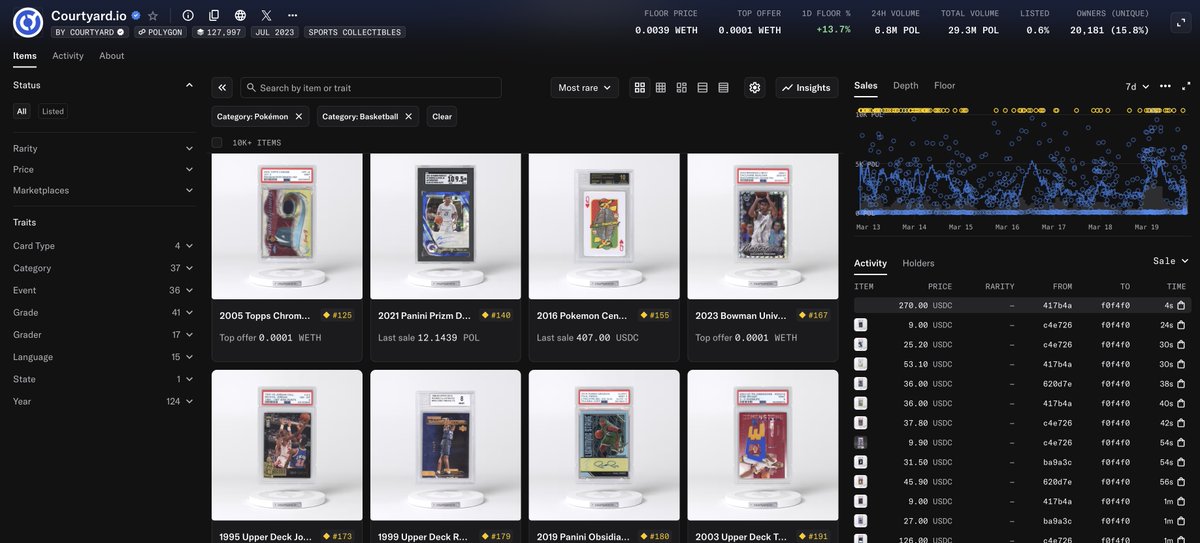Image resolution: width=1200 pixels, height=543 pixels.
Task: Select the Listed status filter
Action: coord(53,111)
